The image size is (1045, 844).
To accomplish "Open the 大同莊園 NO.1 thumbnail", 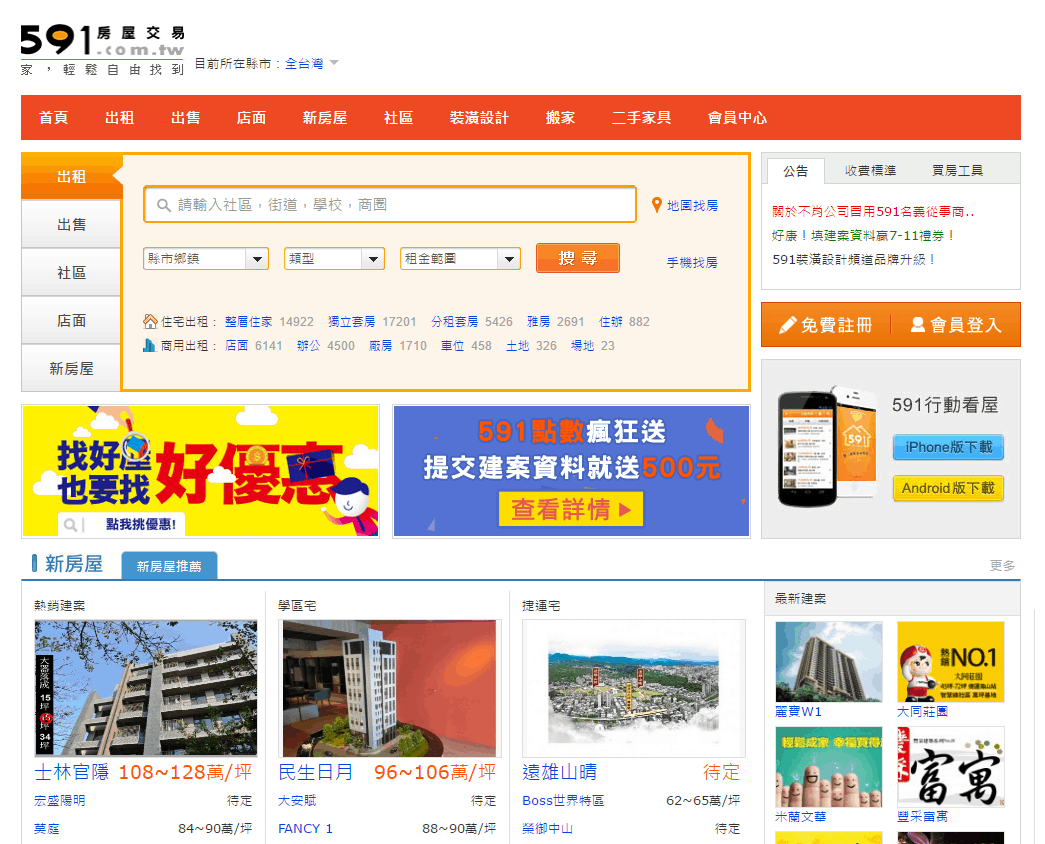I will click(951, 662).
